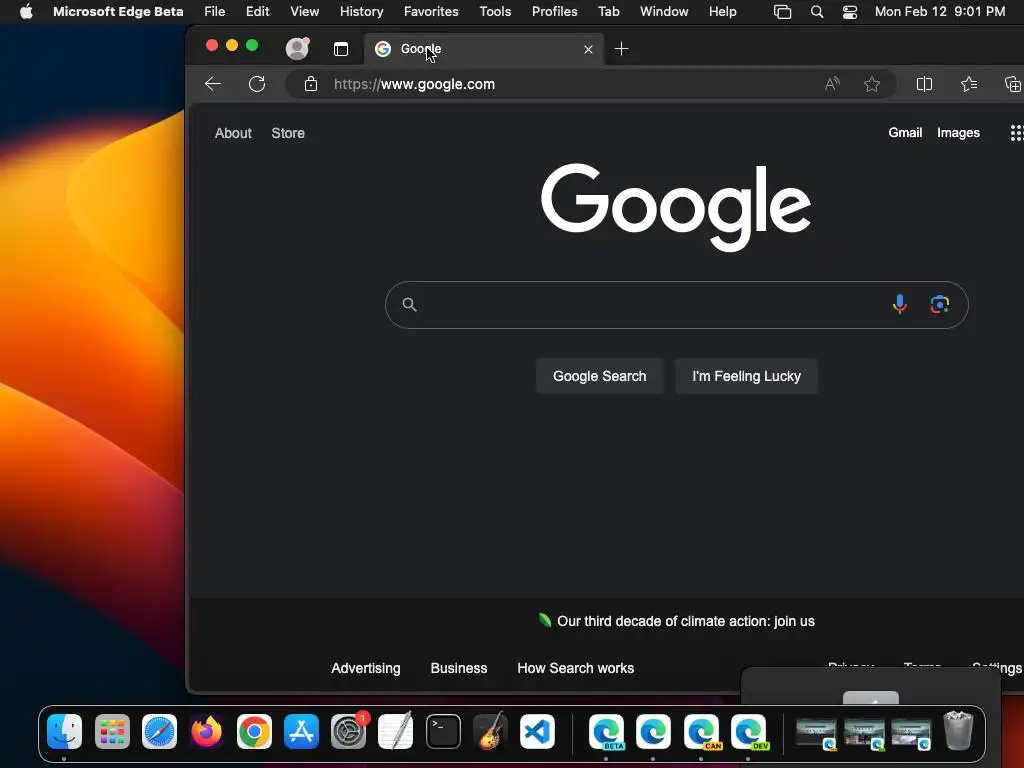Close the Google tab
The image size is (1024, 768).
(588, 49)
